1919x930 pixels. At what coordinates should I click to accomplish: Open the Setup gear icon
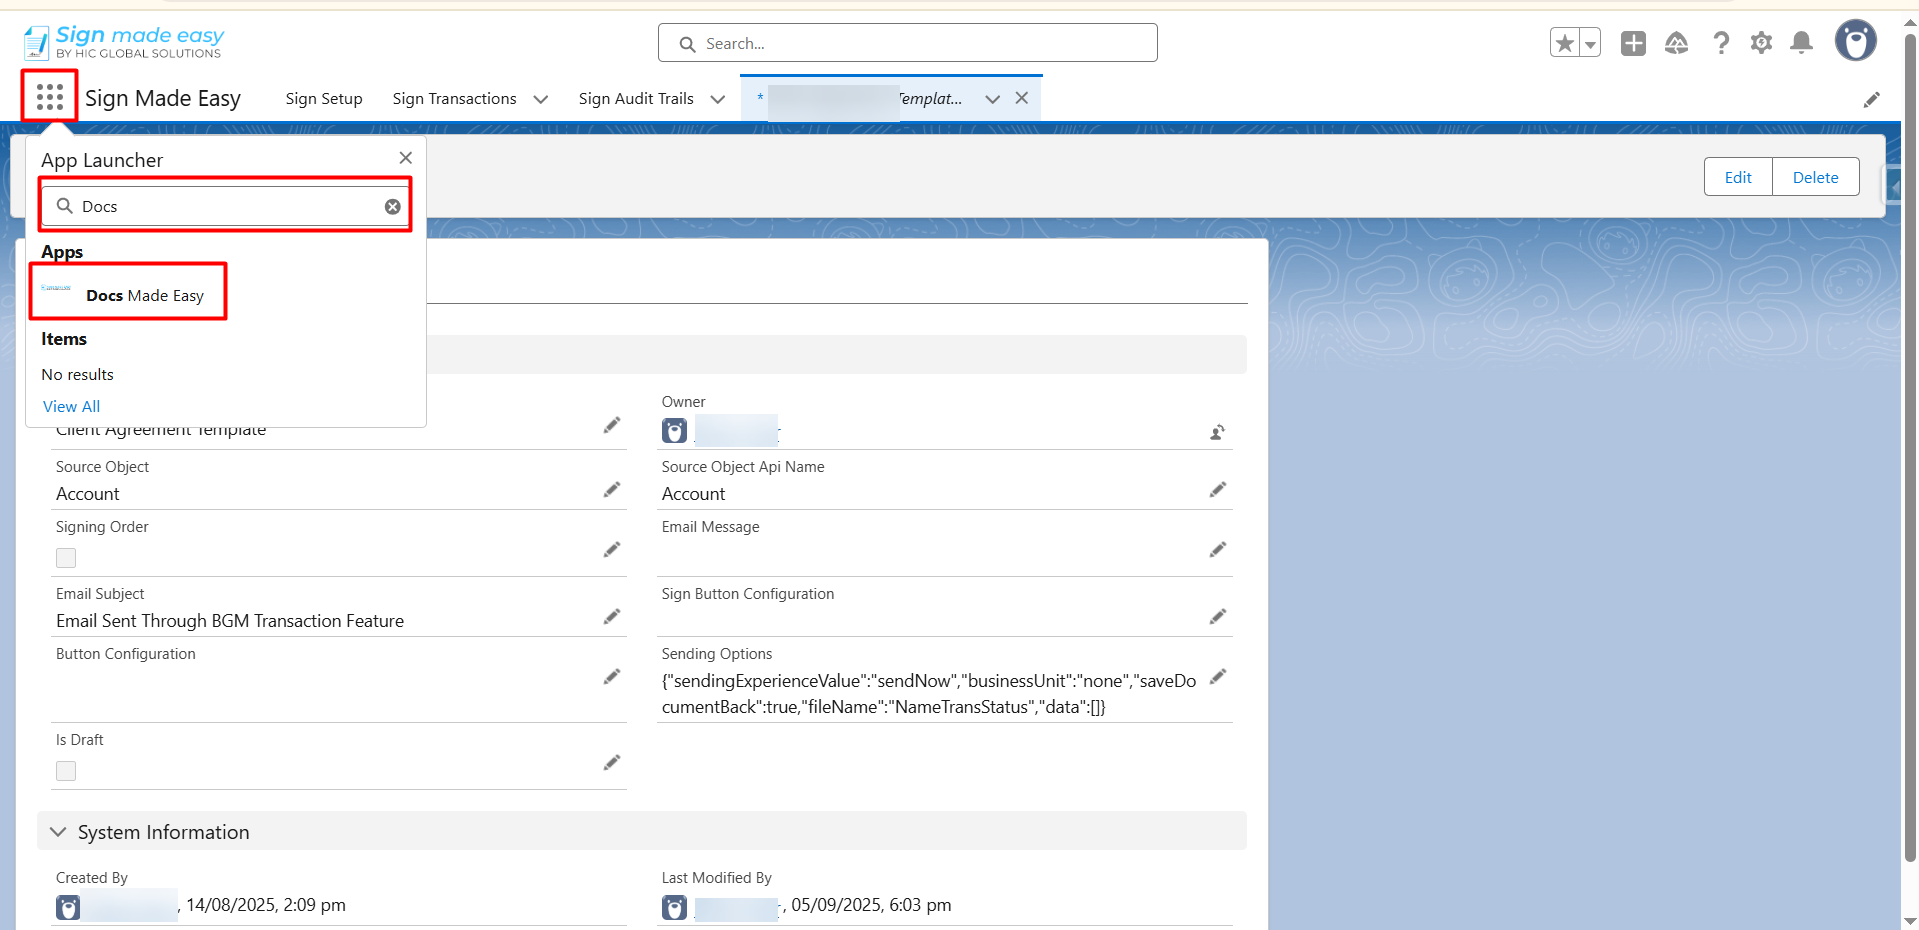point(1761,43)
